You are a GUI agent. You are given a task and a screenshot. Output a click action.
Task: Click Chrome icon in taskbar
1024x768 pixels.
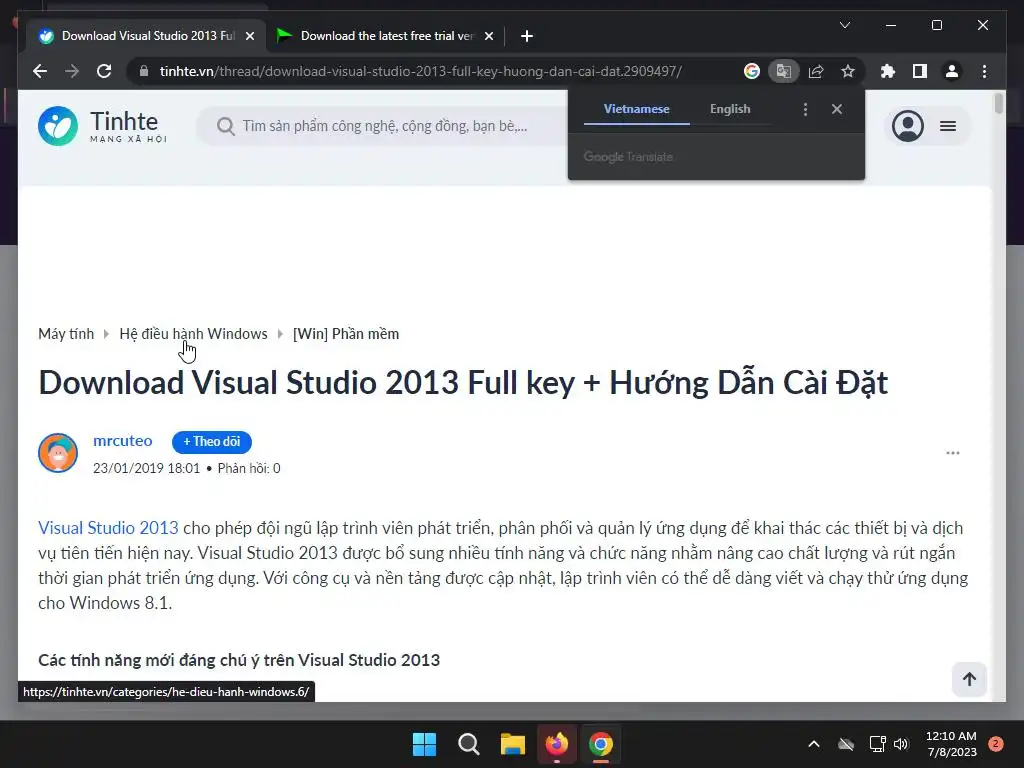pyautogui.click(x=601, y=744)
